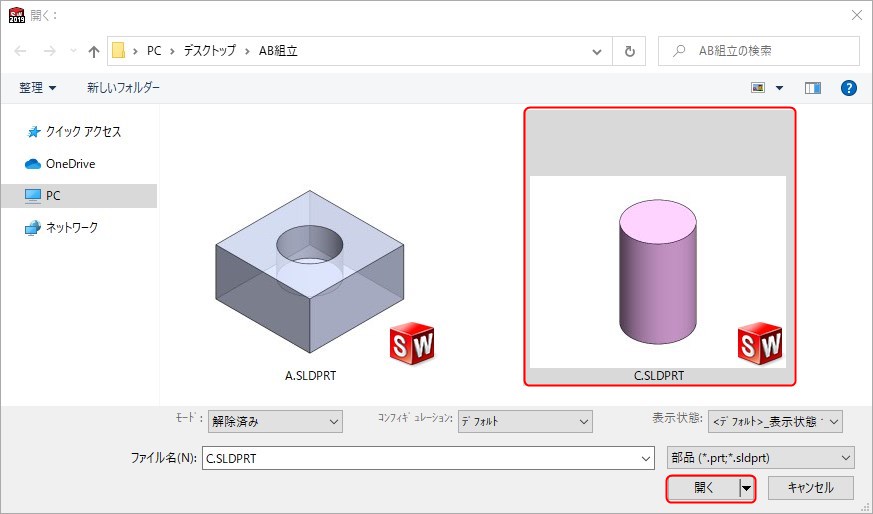Click 新しいフォルダー in the toolbar
Image resolution: width=873 pixels, height=514 pixels.
123,88
